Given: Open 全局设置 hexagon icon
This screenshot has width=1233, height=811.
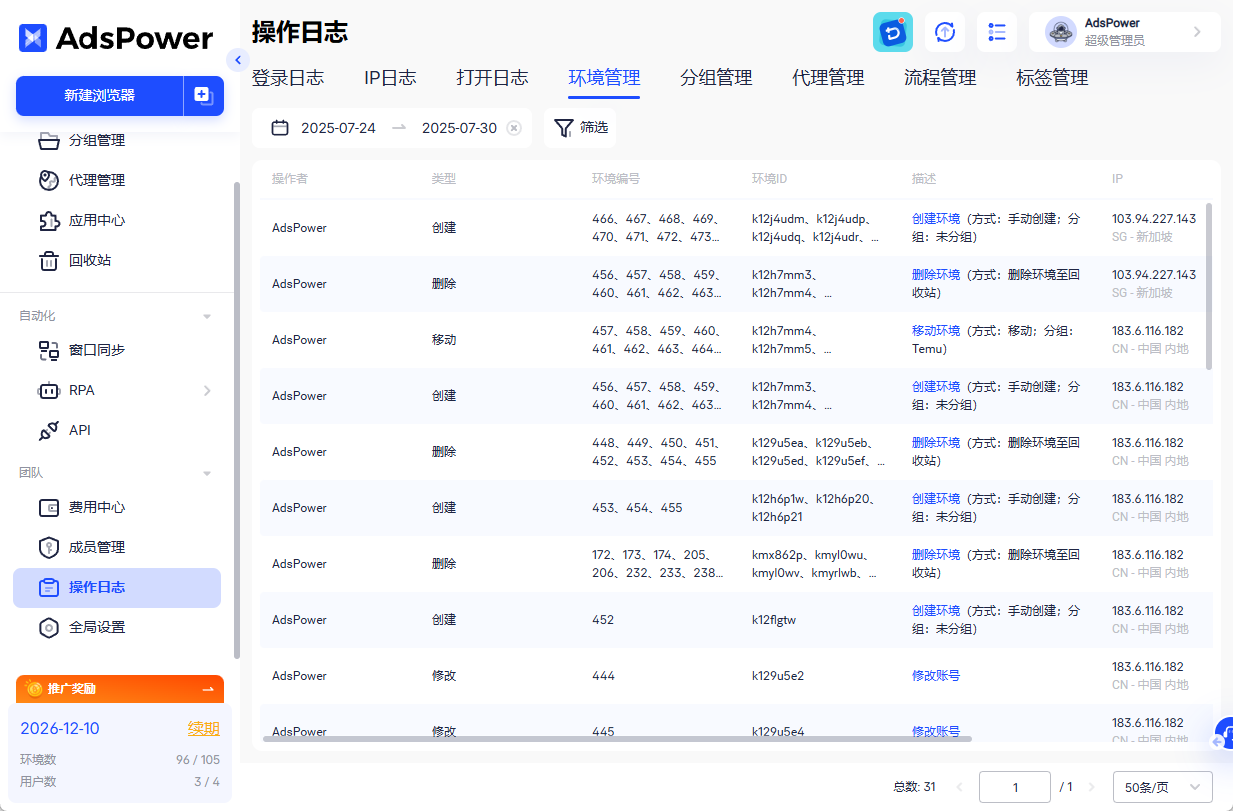Looking at the screenshot, I should click(49, 627).
